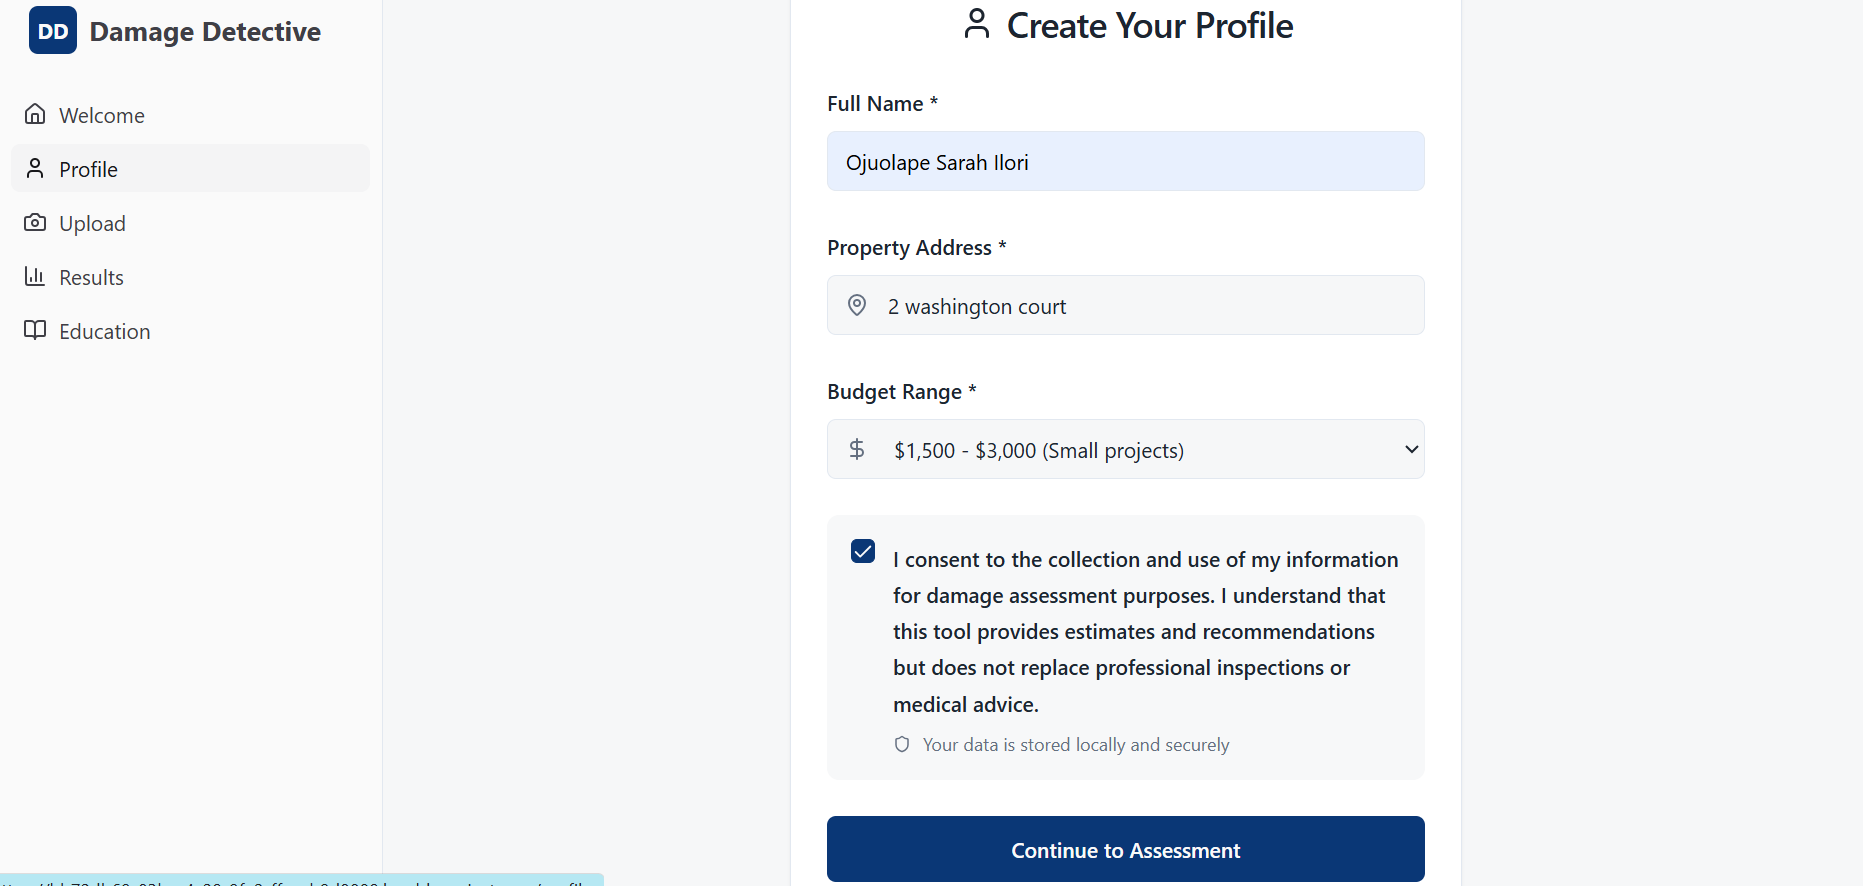Click the chevron arrow on Budget Range
The width and height of the screenshot is (1863, 886).
1411,449
